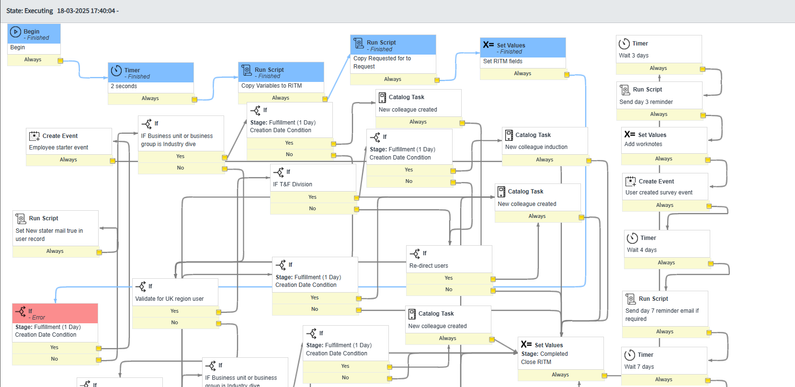Click the 'Re-direct users' If icon

(415, 253)
